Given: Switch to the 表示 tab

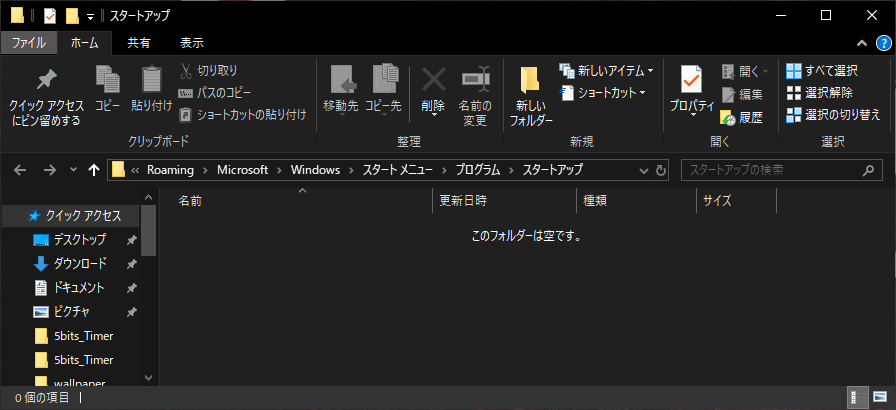Looking at the screenshot, I should [x=192, y=42].
